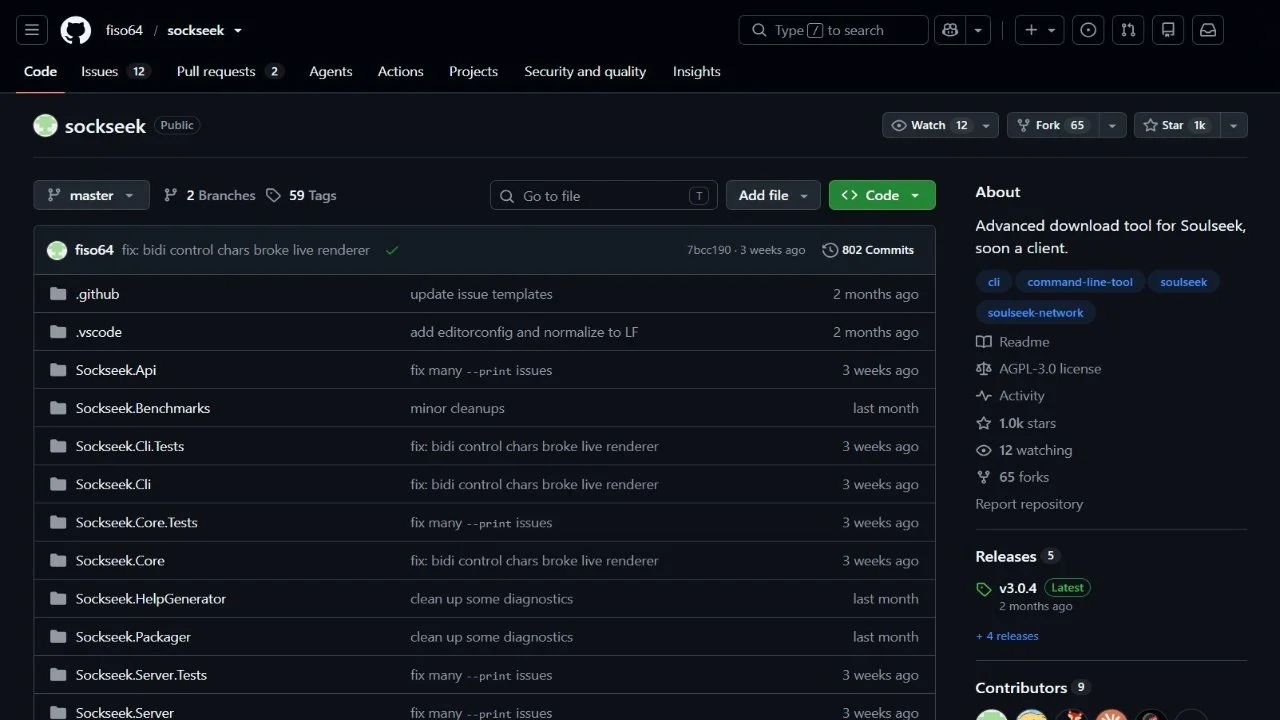Expand the repository switcher dropdown next to sockseek

coord(238,31)
